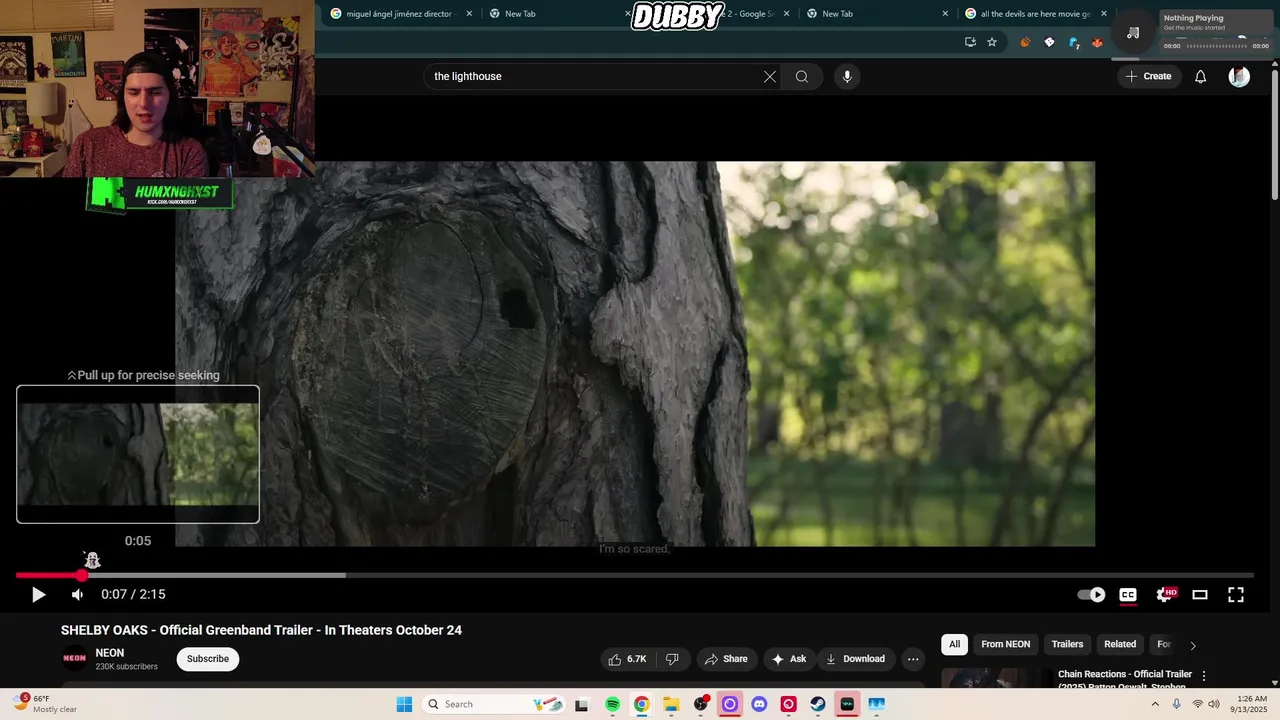Open more actions three-dot menu
Image resolution: width=1280 pixels, height=720 pixels.
913,659
